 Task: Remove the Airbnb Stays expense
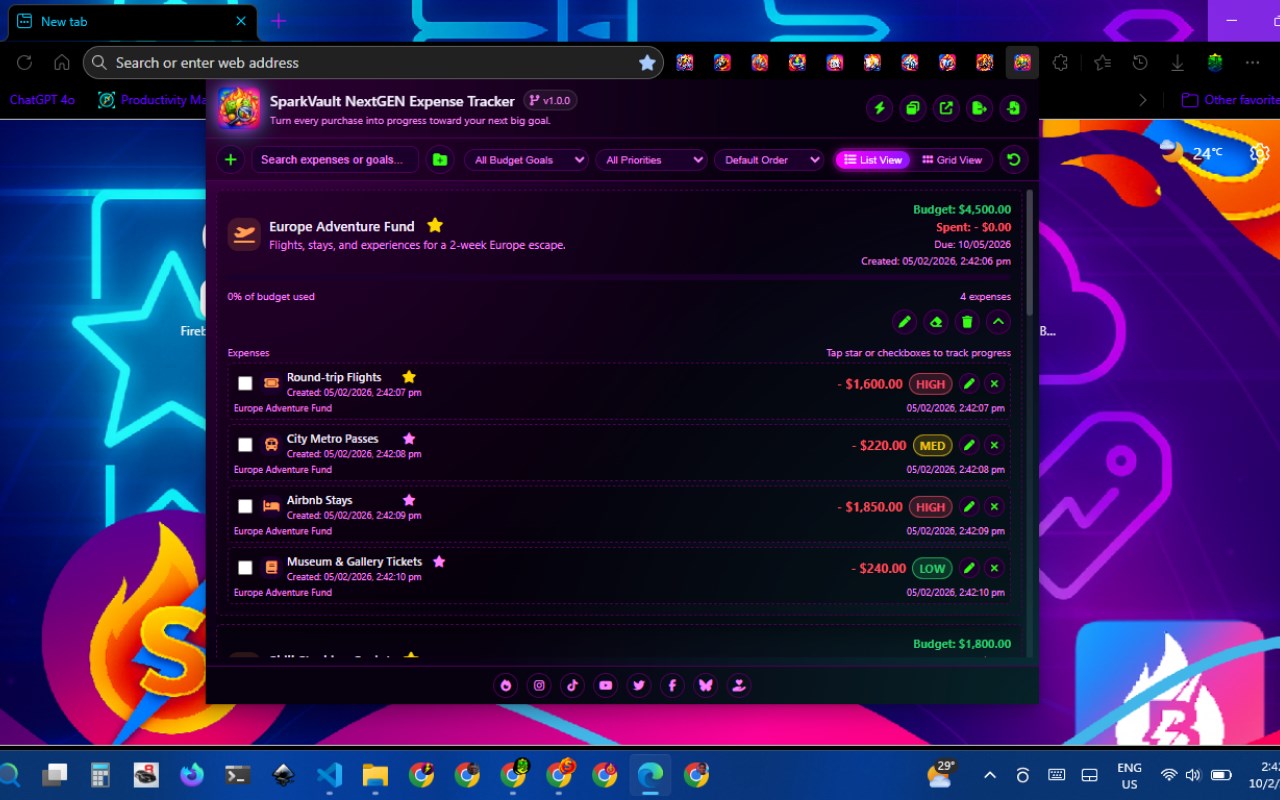[994, 507]
